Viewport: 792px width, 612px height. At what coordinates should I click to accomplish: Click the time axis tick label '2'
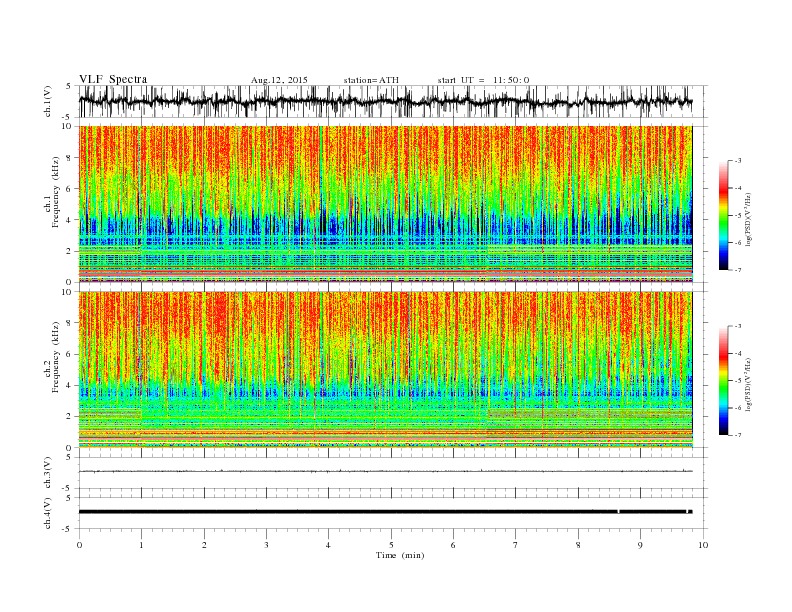click(x=204, y=545)
